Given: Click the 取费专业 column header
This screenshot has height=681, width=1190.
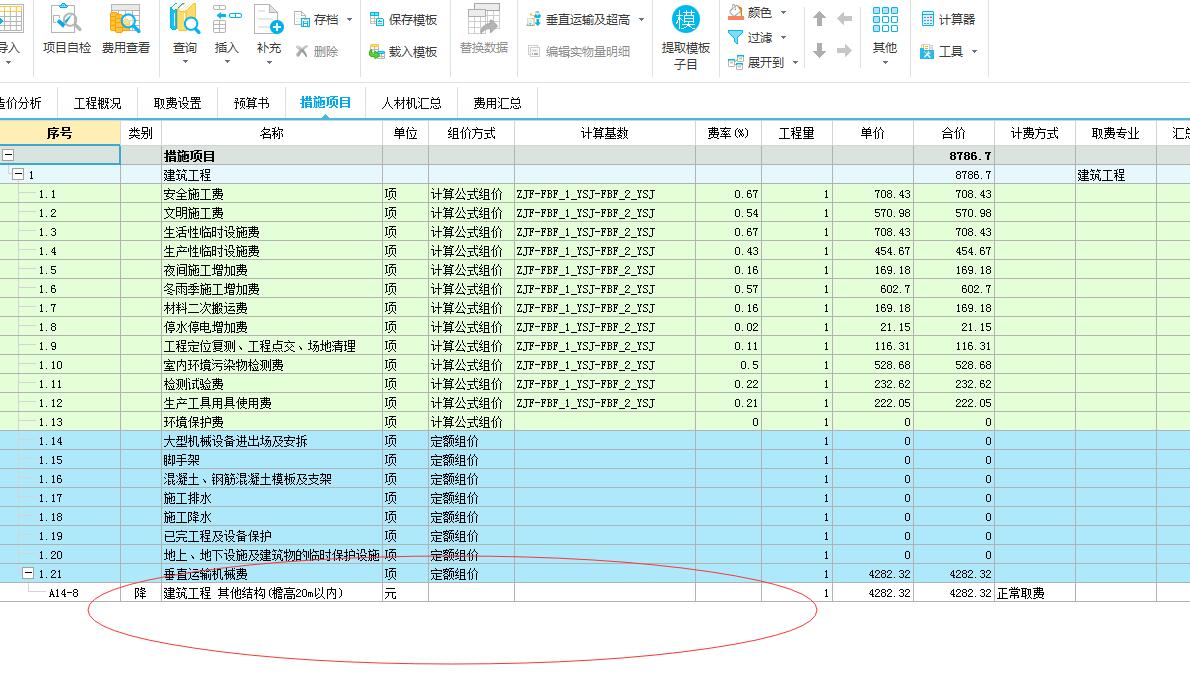Looking at the screenshot, I should click(1115, 133).
